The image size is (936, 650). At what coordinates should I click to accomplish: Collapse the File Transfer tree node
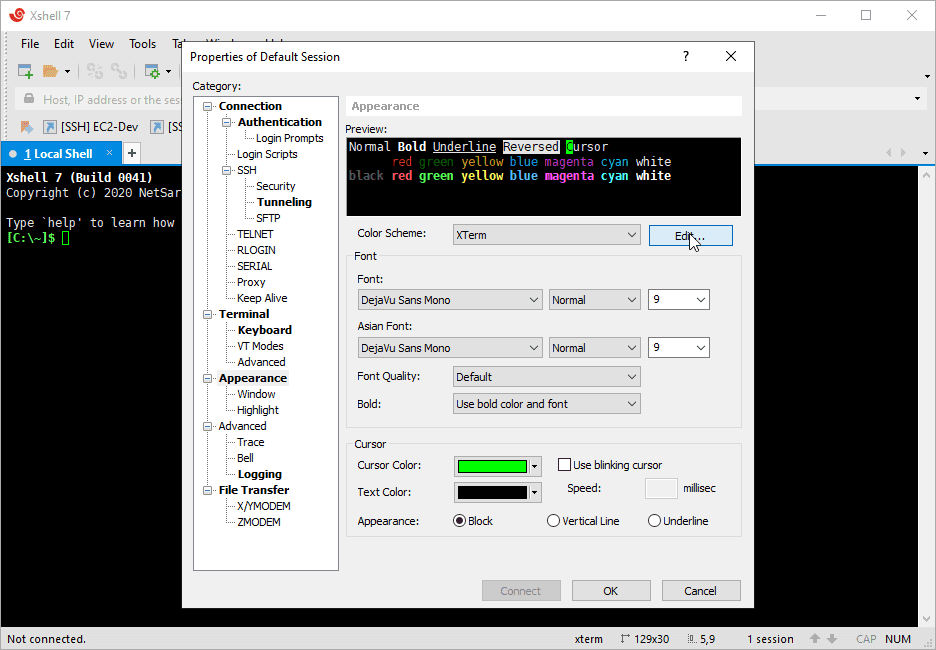point(207,491)
